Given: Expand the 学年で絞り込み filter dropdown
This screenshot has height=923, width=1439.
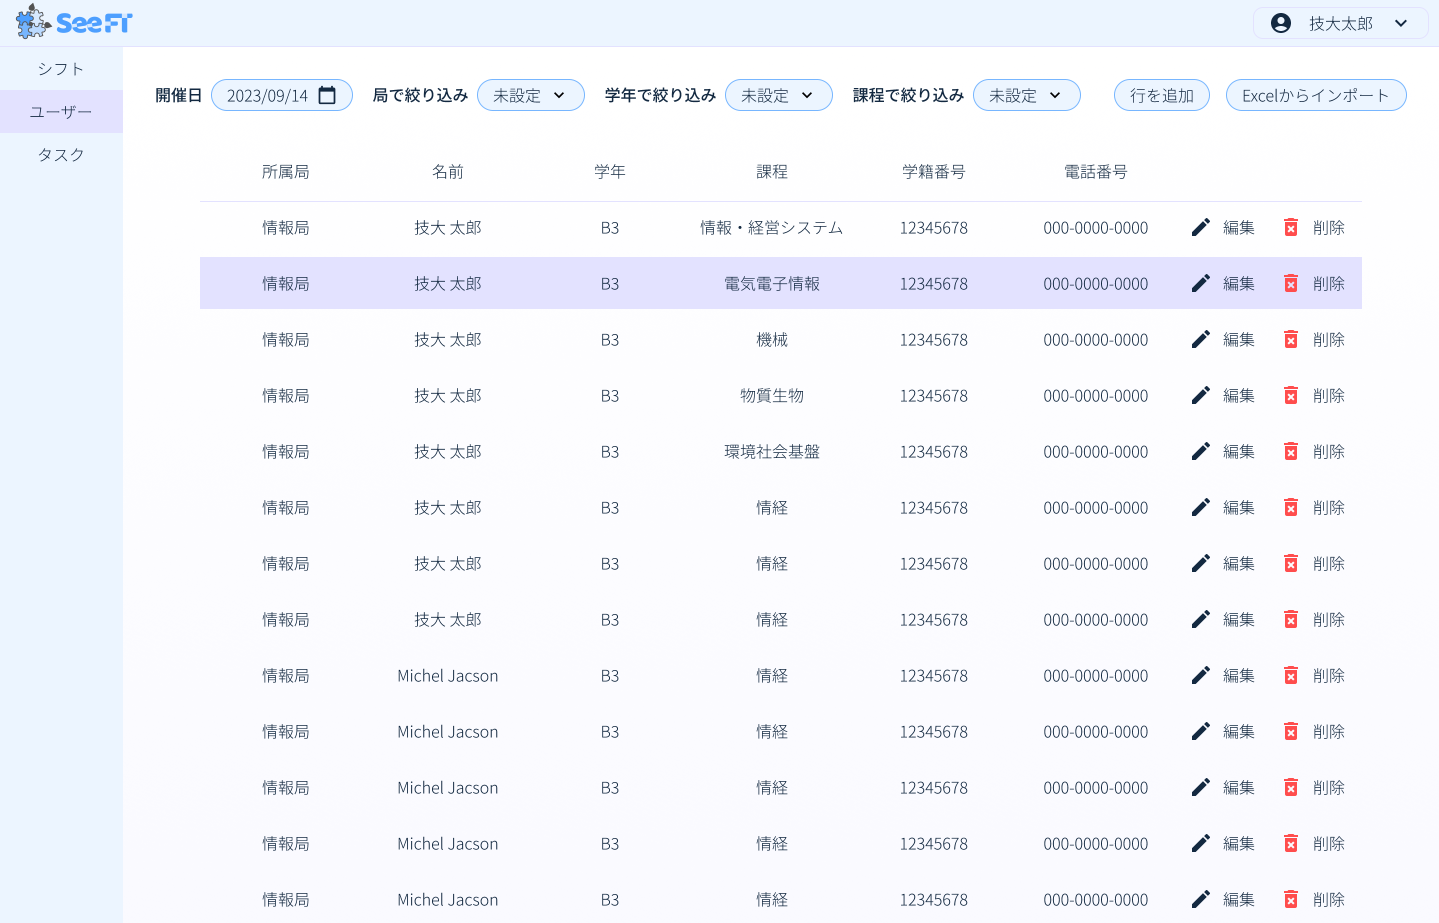Looking at the screenshot, I should 778,95.
